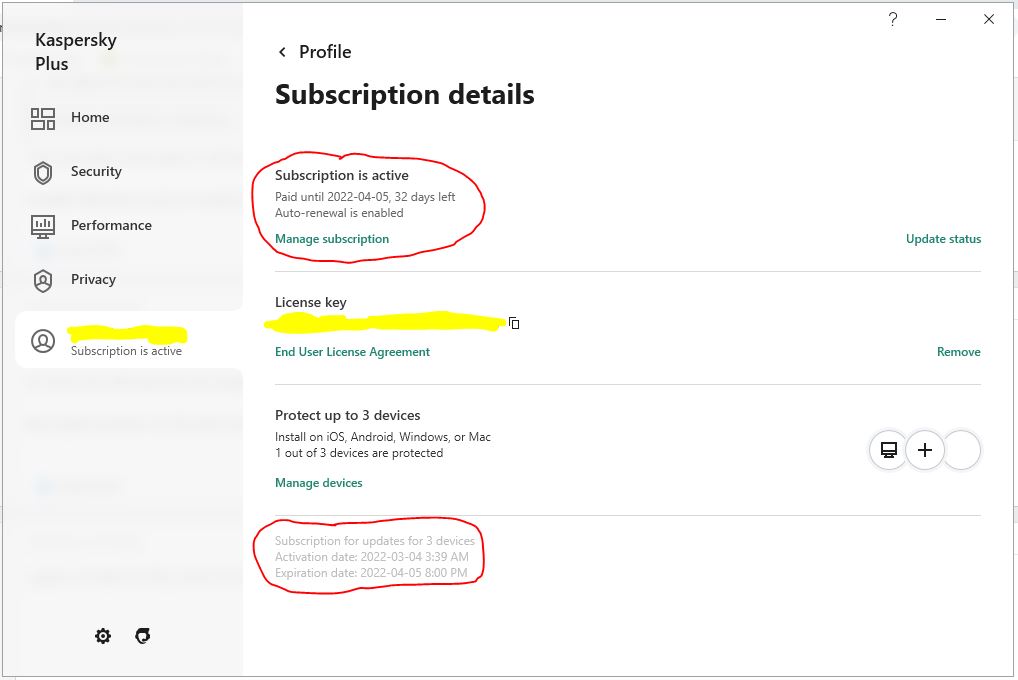This screenshot has width=1018, height=680.
Task: Switch to the Performance section label
Action: point(111,226)
